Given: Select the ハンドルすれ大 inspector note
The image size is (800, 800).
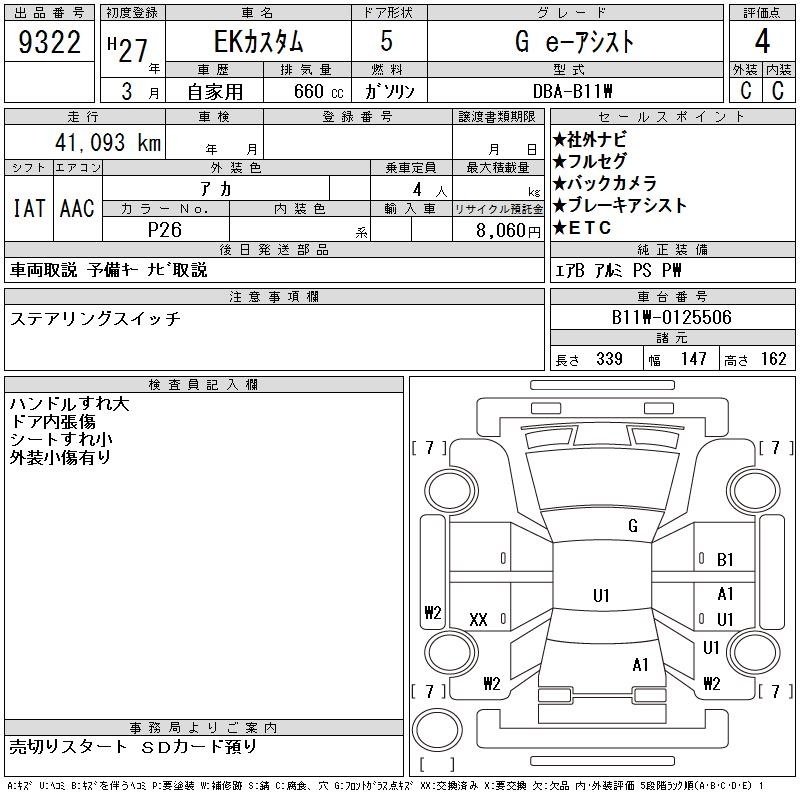Looking at the screenshot, I should coord(69,405).
